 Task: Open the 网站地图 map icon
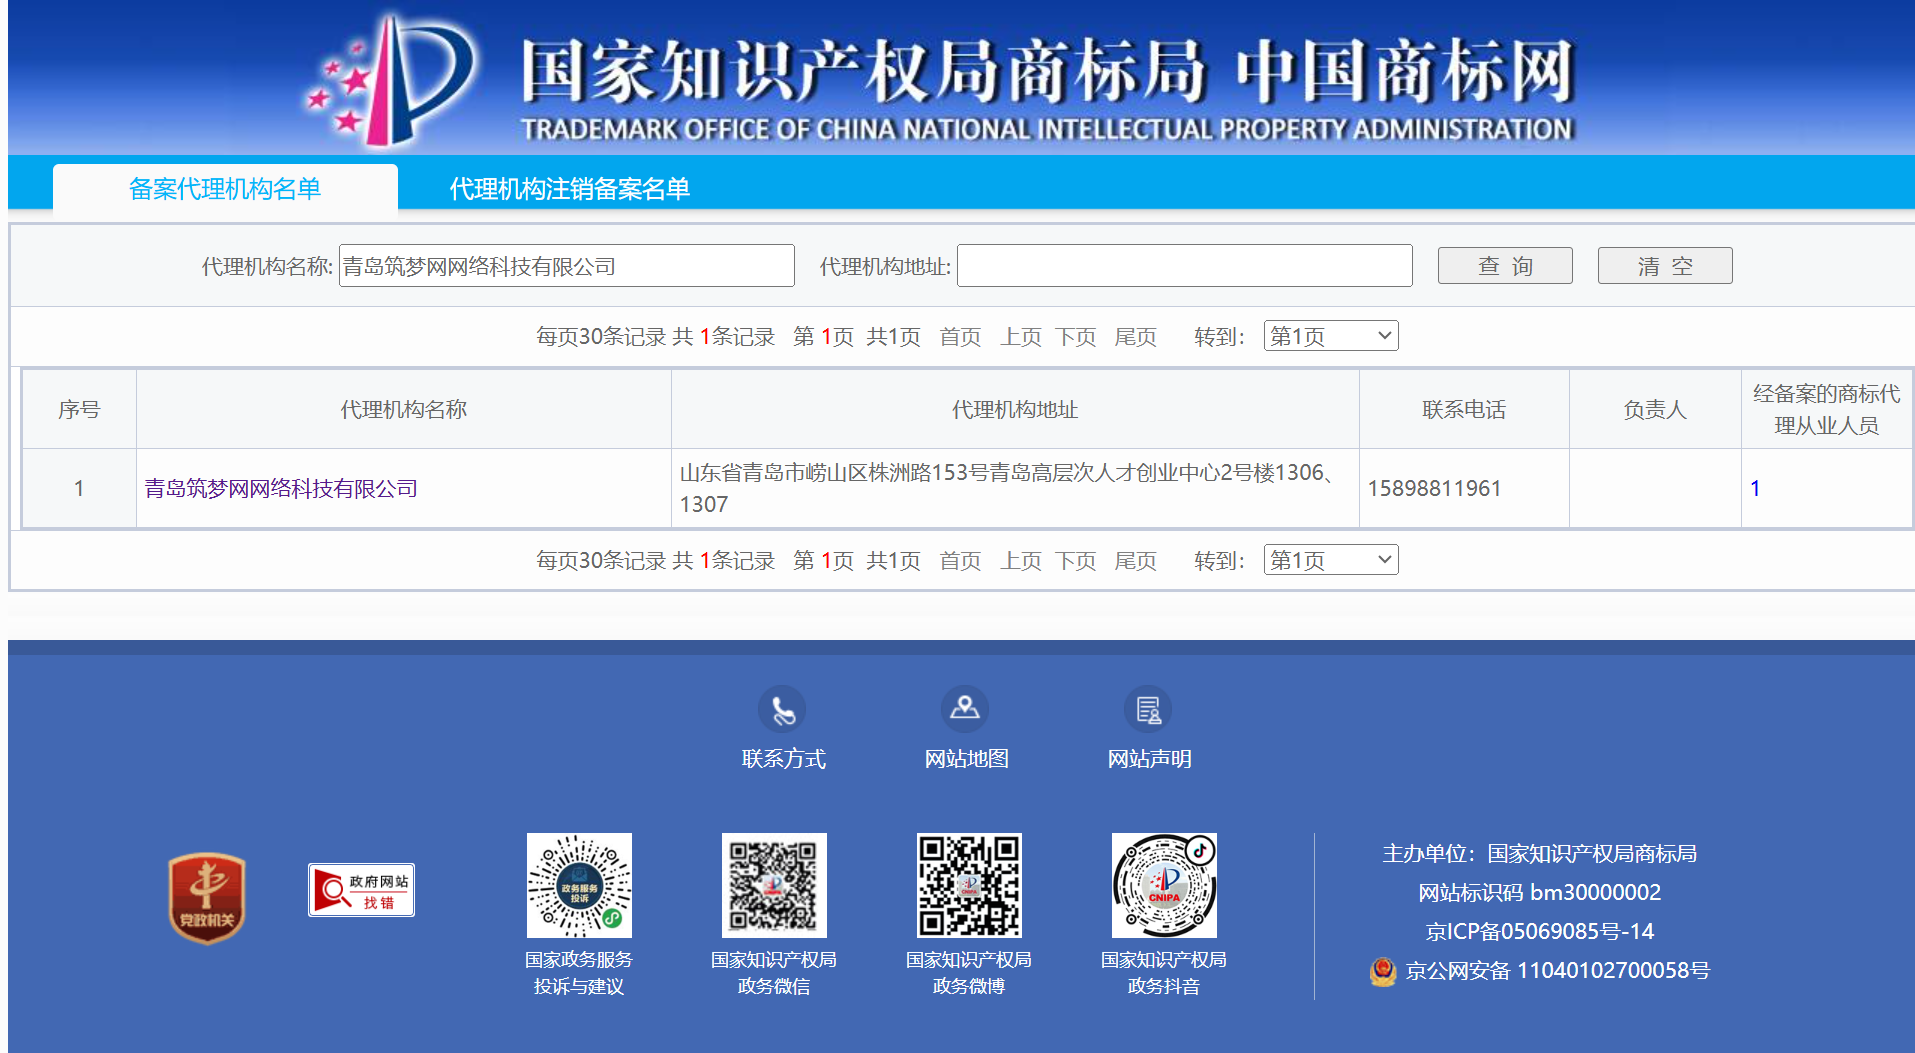point(965,710)
